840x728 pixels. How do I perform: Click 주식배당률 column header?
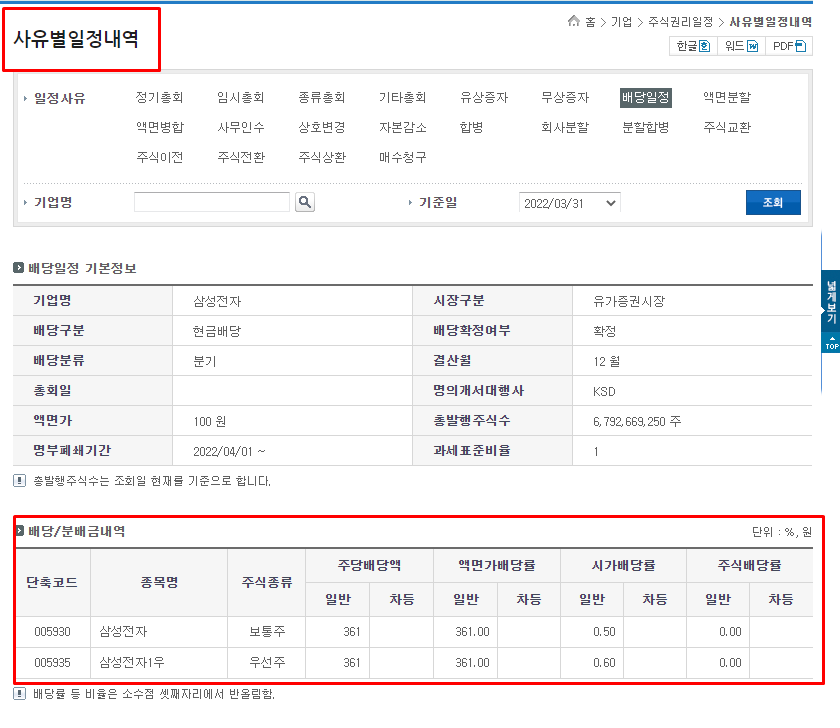[749, 566]
